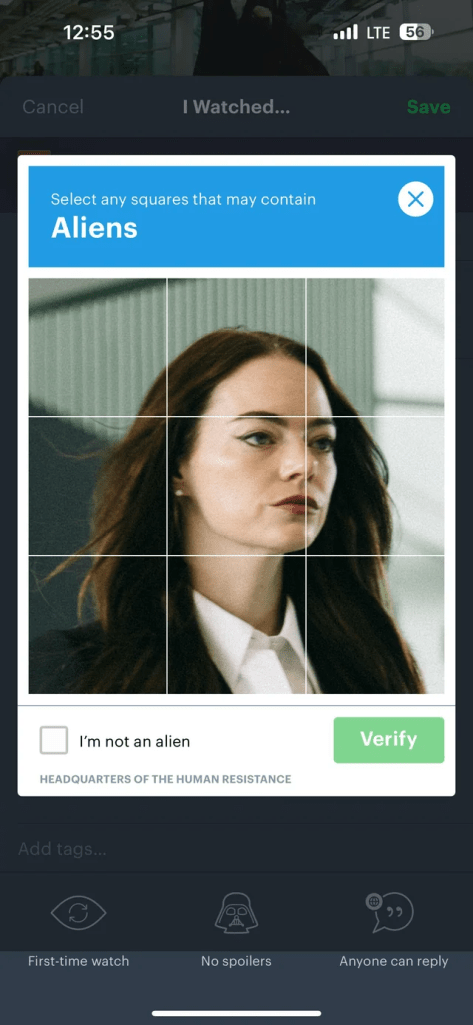
Task: Select the middle-right captcha square with lips
Action: pyautogui.click(x=375, y=486)
